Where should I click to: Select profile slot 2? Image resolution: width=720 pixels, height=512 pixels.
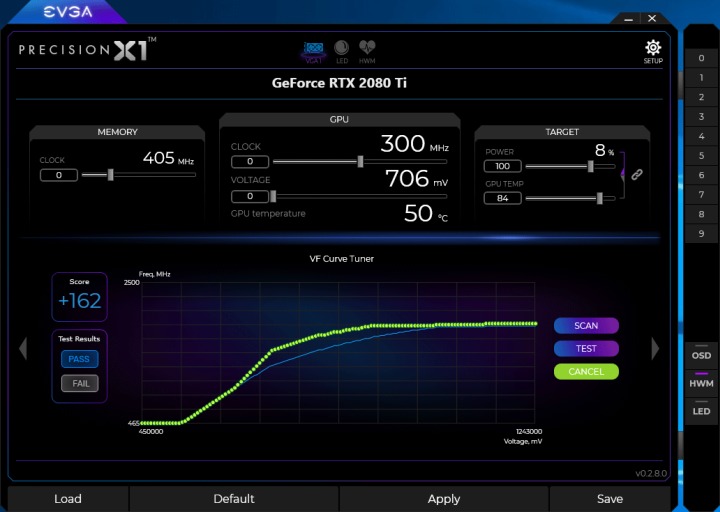point(701,97)
